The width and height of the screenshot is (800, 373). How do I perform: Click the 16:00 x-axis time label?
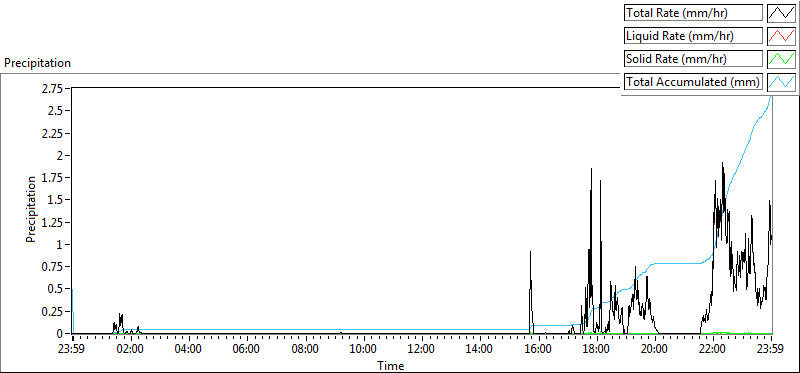(x=538, y=350)
